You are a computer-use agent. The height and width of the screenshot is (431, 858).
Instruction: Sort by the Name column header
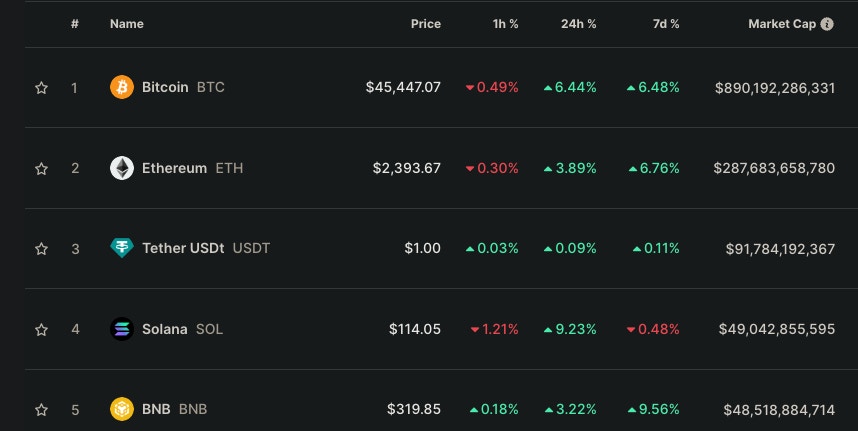pos(125,24)
